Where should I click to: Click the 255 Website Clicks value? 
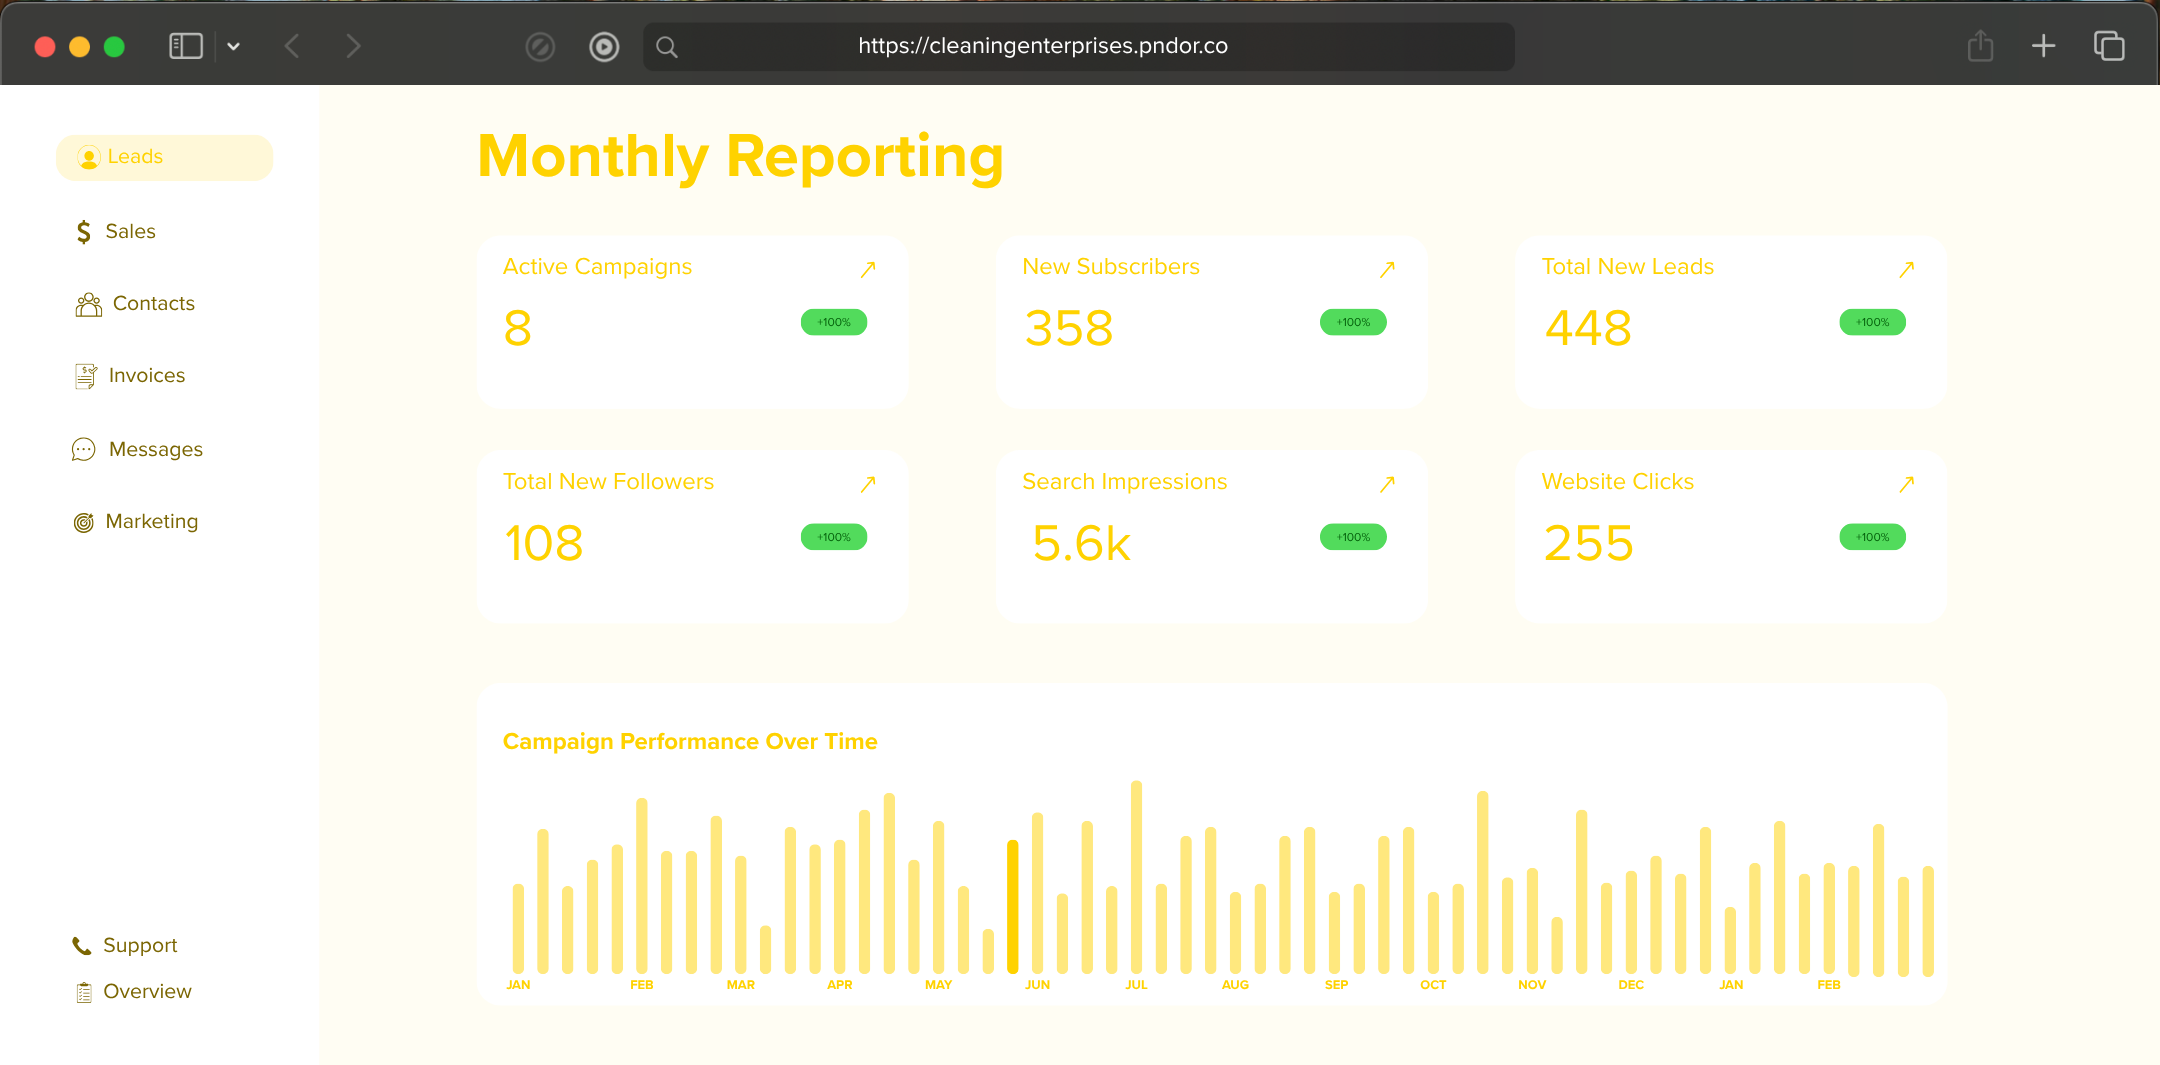tap(1588, 544)
